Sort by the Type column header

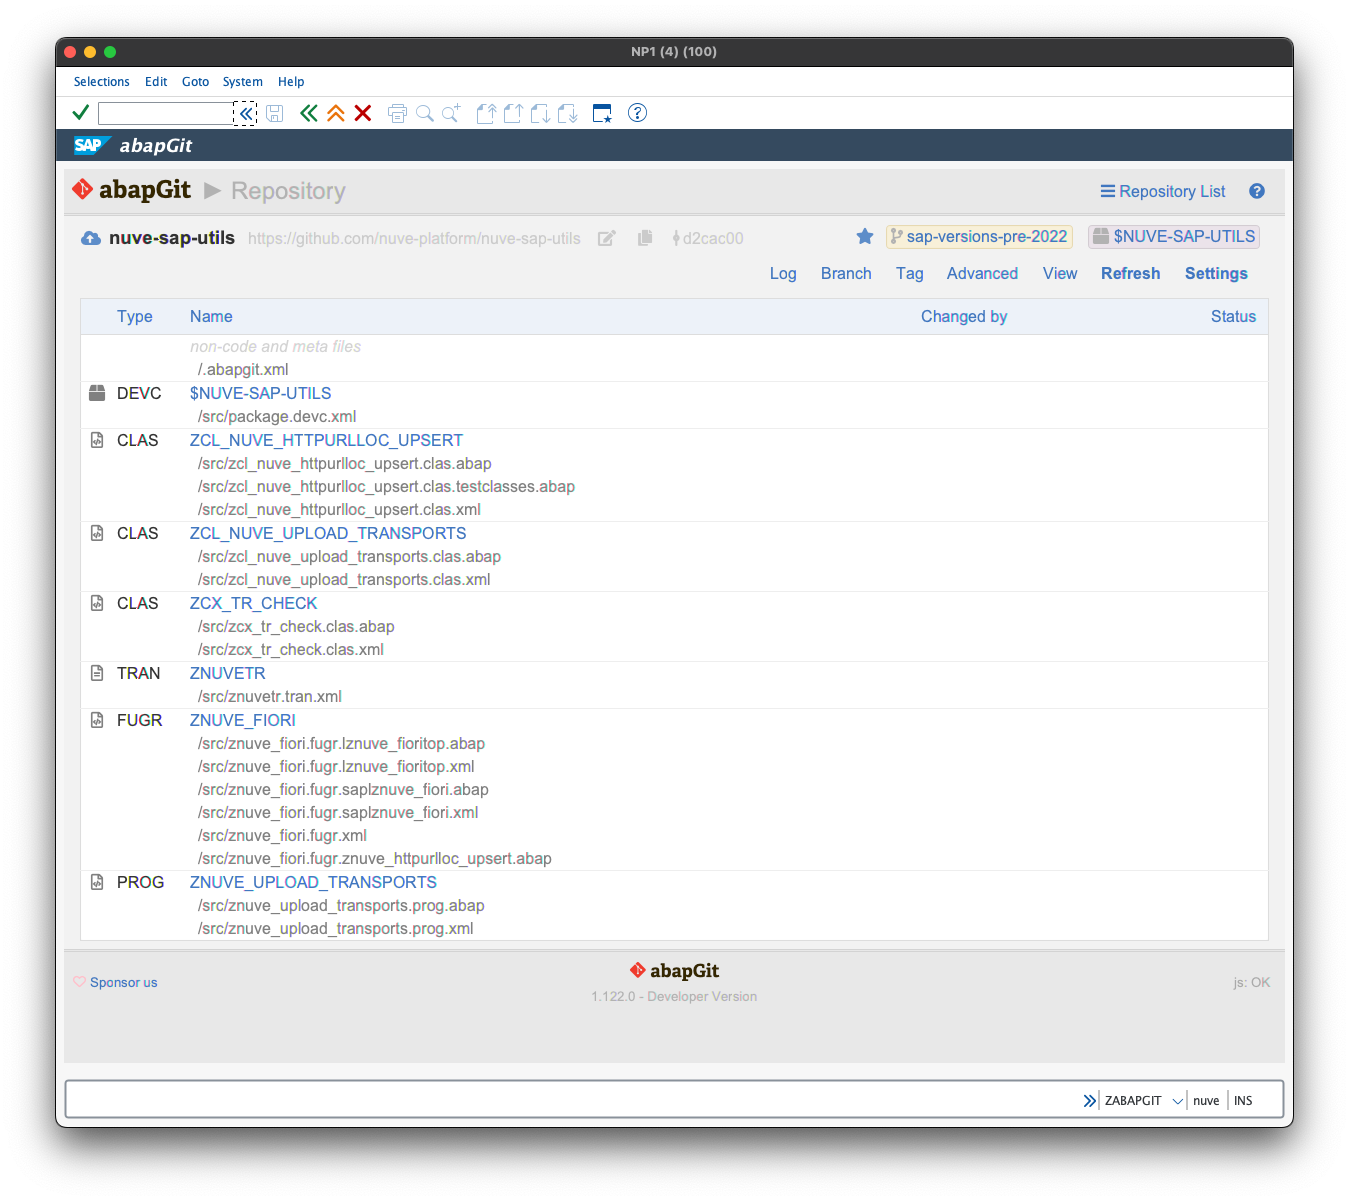135,317
